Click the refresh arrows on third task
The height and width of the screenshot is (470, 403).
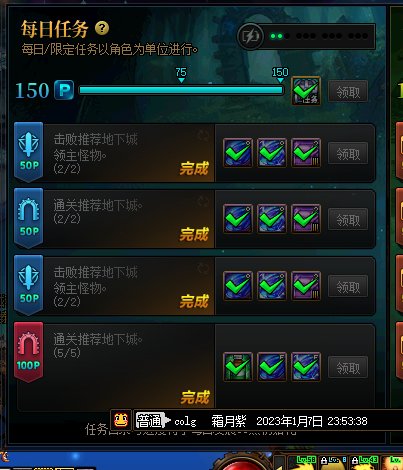pos(203,268)
